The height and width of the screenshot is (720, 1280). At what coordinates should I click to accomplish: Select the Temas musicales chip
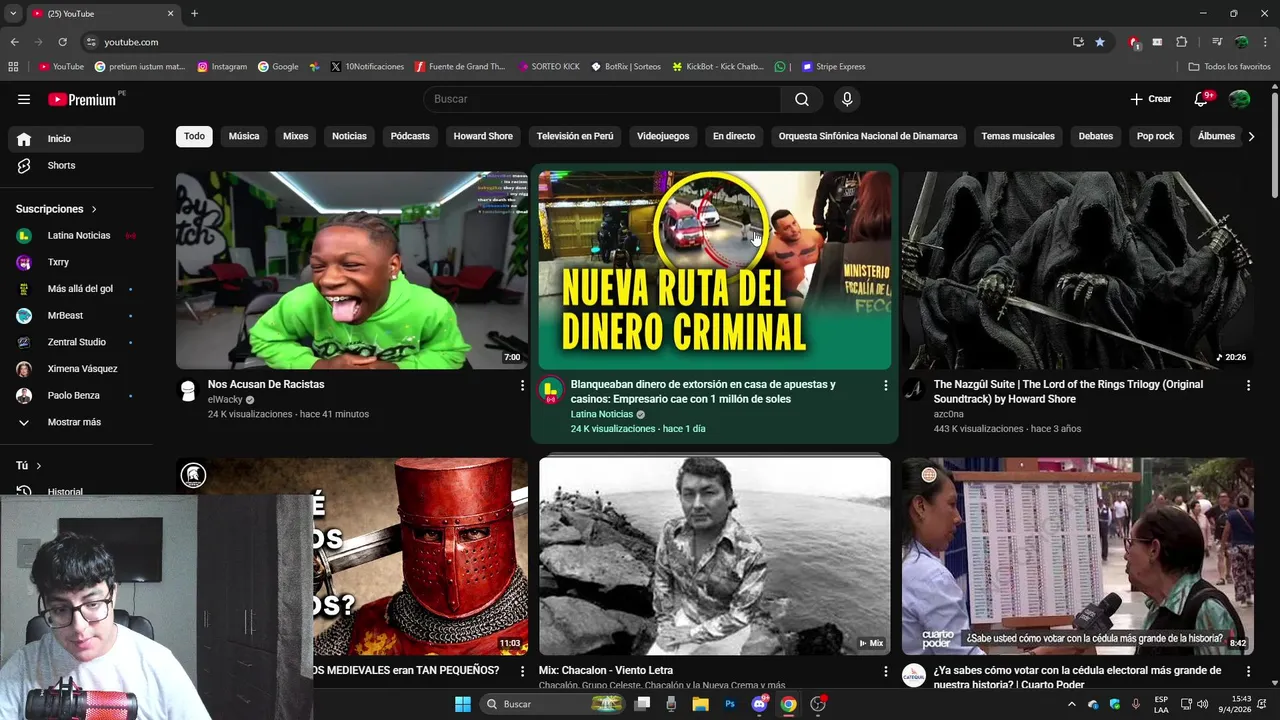coord(1018,136)
